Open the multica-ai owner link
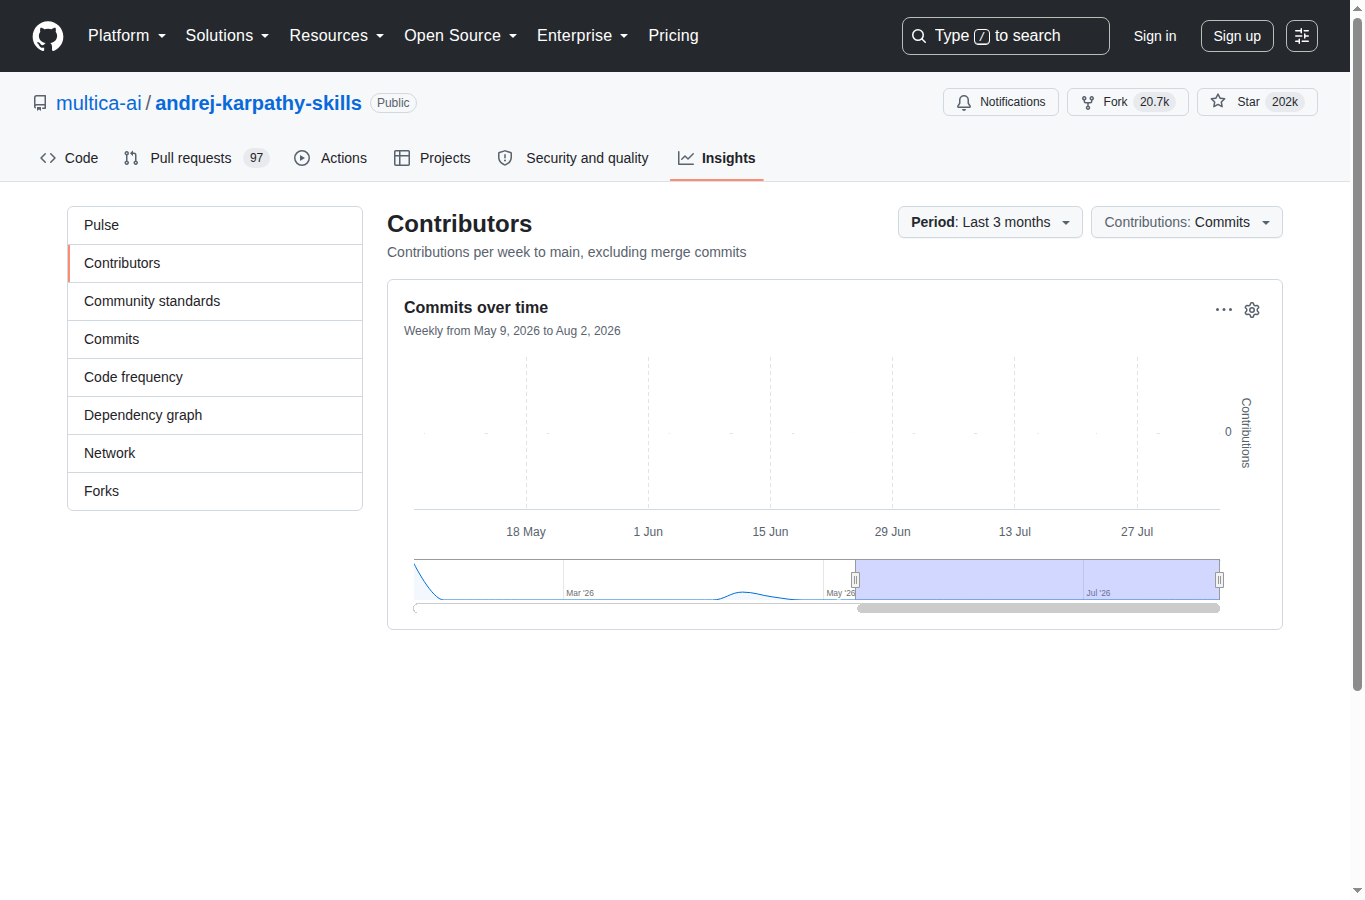Viewport: 1365px width, 900px height. tap(99, 103)
